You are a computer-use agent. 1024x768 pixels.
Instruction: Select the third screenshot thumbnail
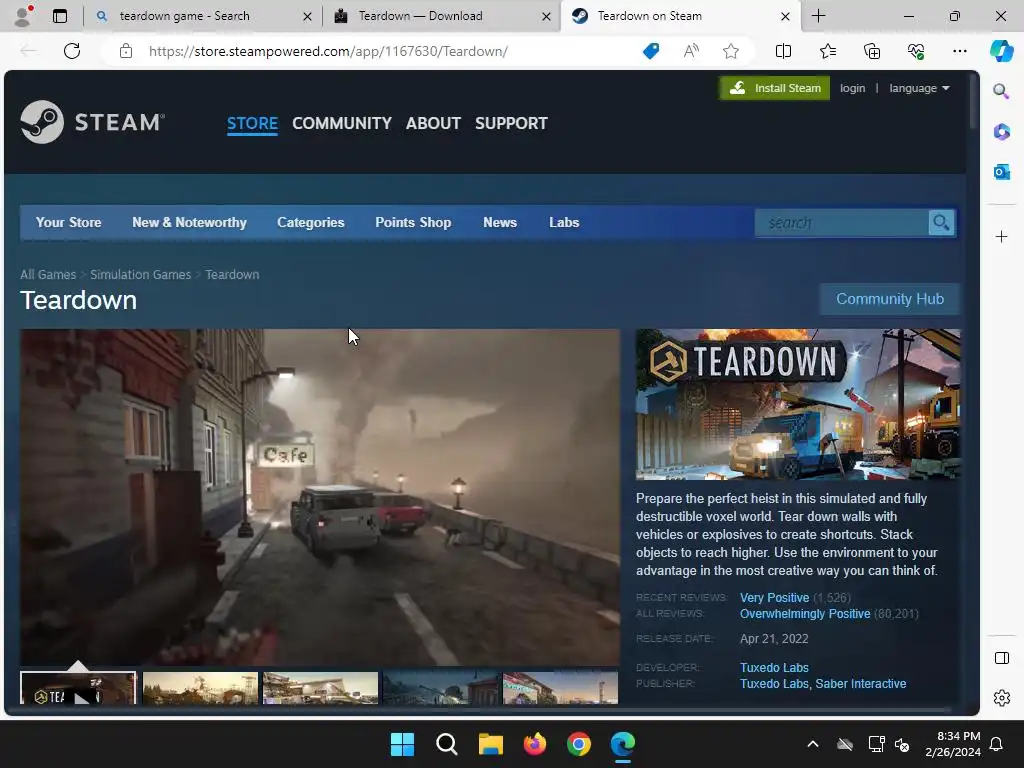pos(321,688)
